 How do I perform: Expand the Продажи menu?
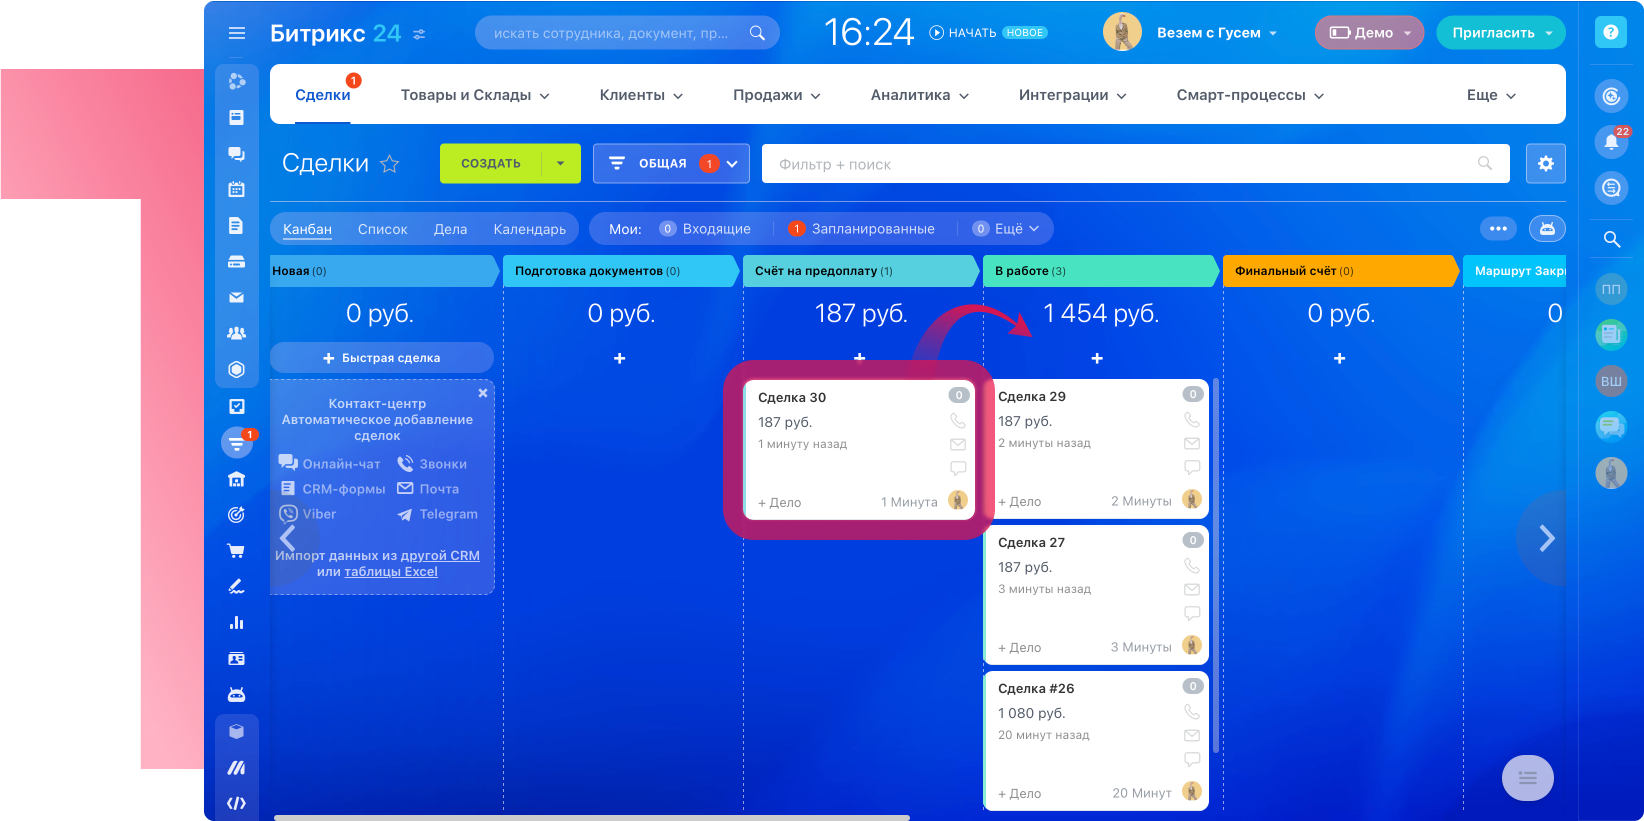[x=777, y=95]
